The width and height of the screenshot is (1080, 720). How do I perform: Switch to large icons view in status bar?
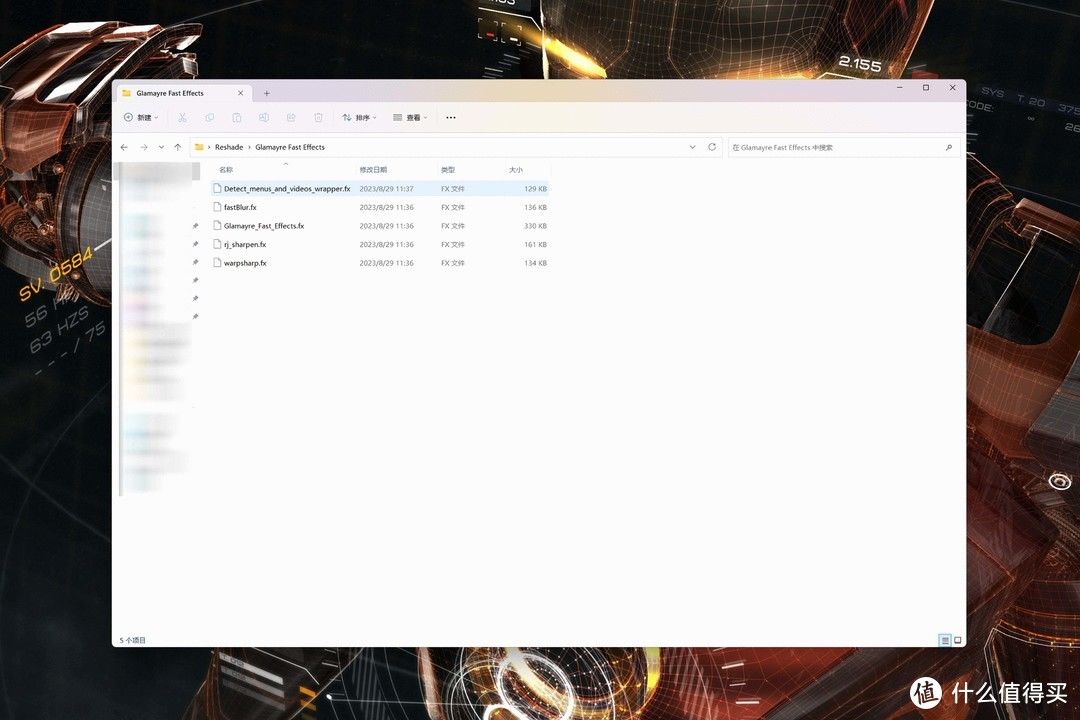pyautogui.click(x=957, y=640)
